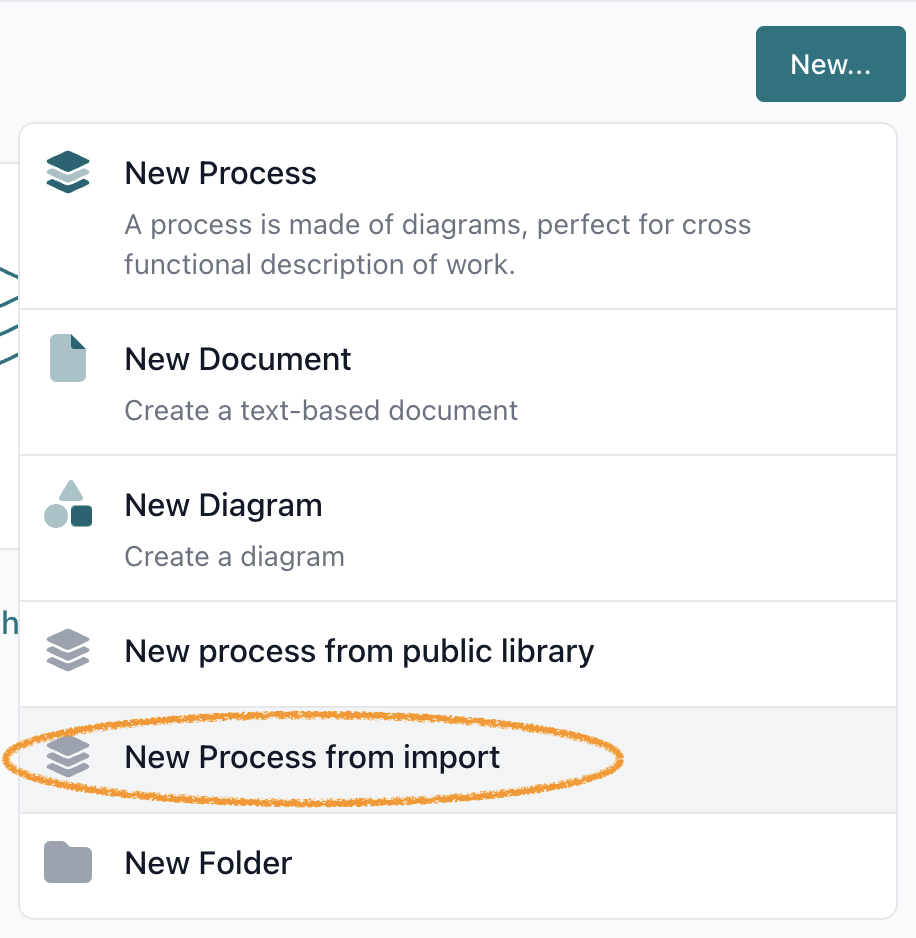Select New Process from import
Screen dimensions: 916x938
point(458,760)
